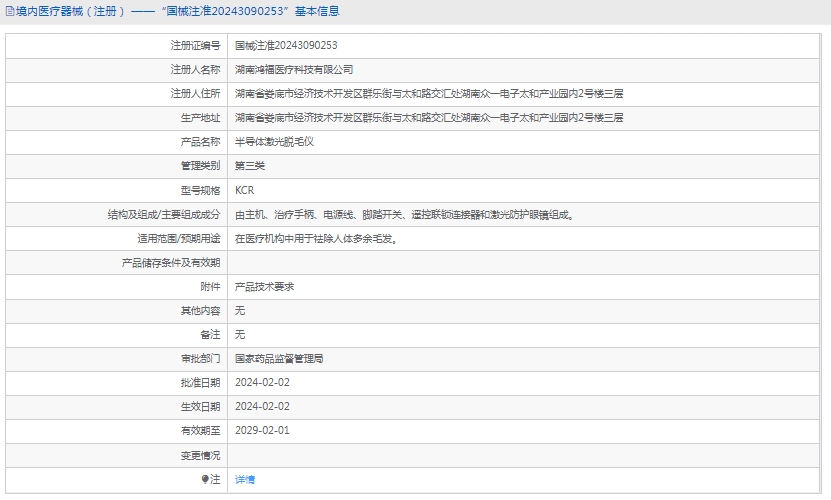This screenshot has height=500, width=831.
Task: Click the registrant name 湖南鸿福医疗科技有限公司
Action: [294, 70]
